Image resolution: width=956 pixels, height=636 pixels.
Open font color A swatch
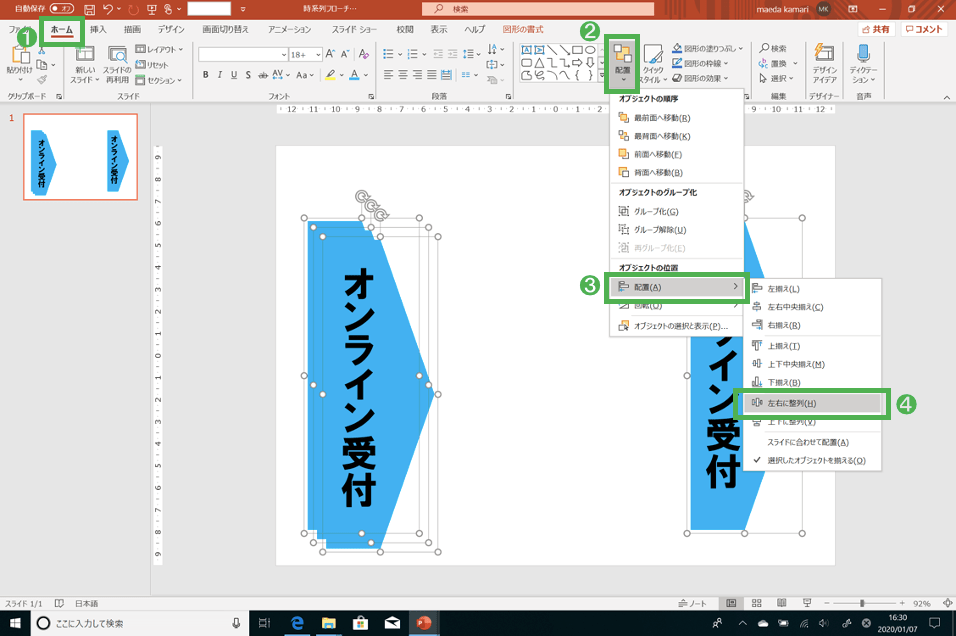click(354, 75)
